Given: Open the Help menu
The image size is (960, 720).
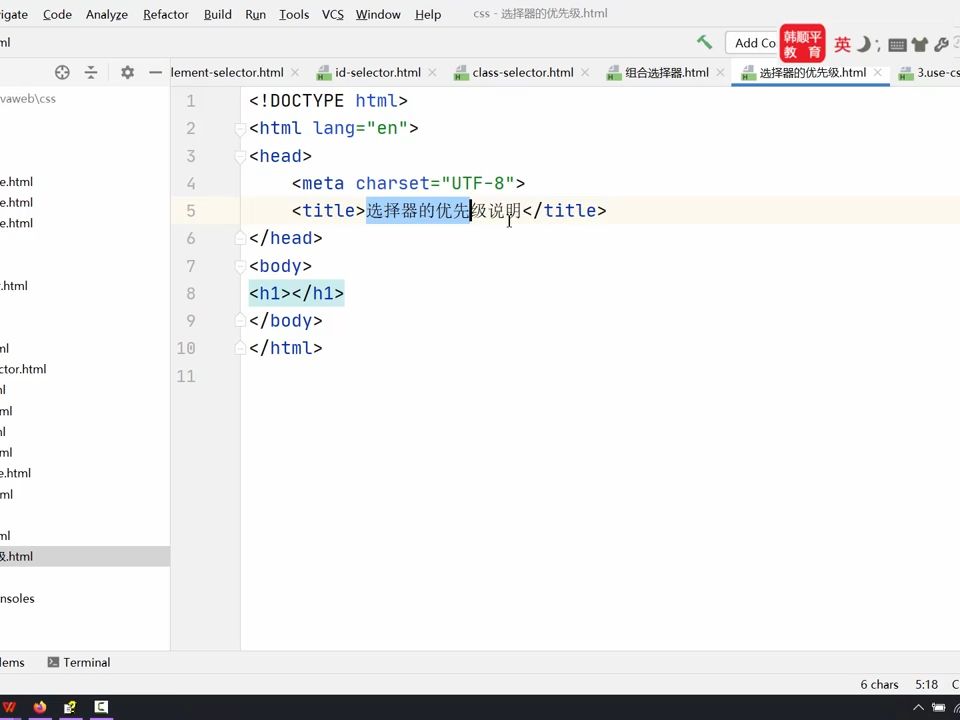Looking at the screenshot, I should point(427,14).
